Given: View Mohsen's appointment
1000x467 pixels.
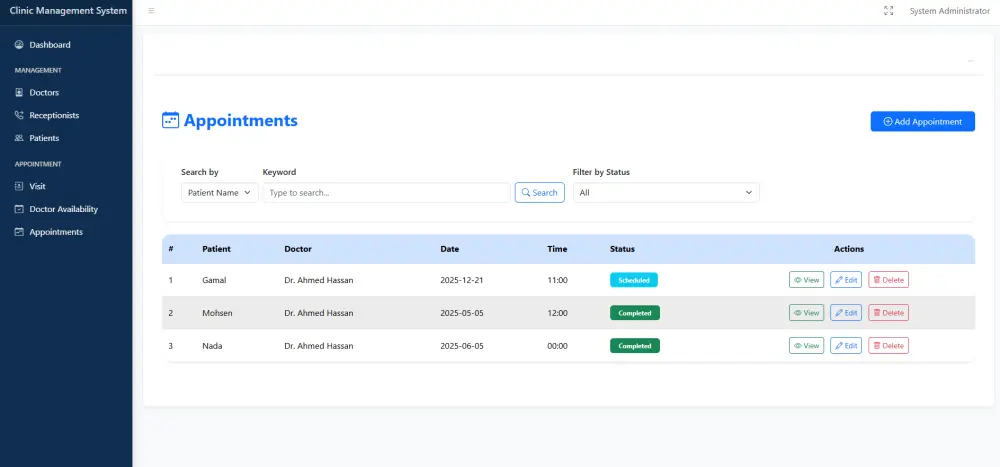Looking at the screenshot, I should coord(806,313).
